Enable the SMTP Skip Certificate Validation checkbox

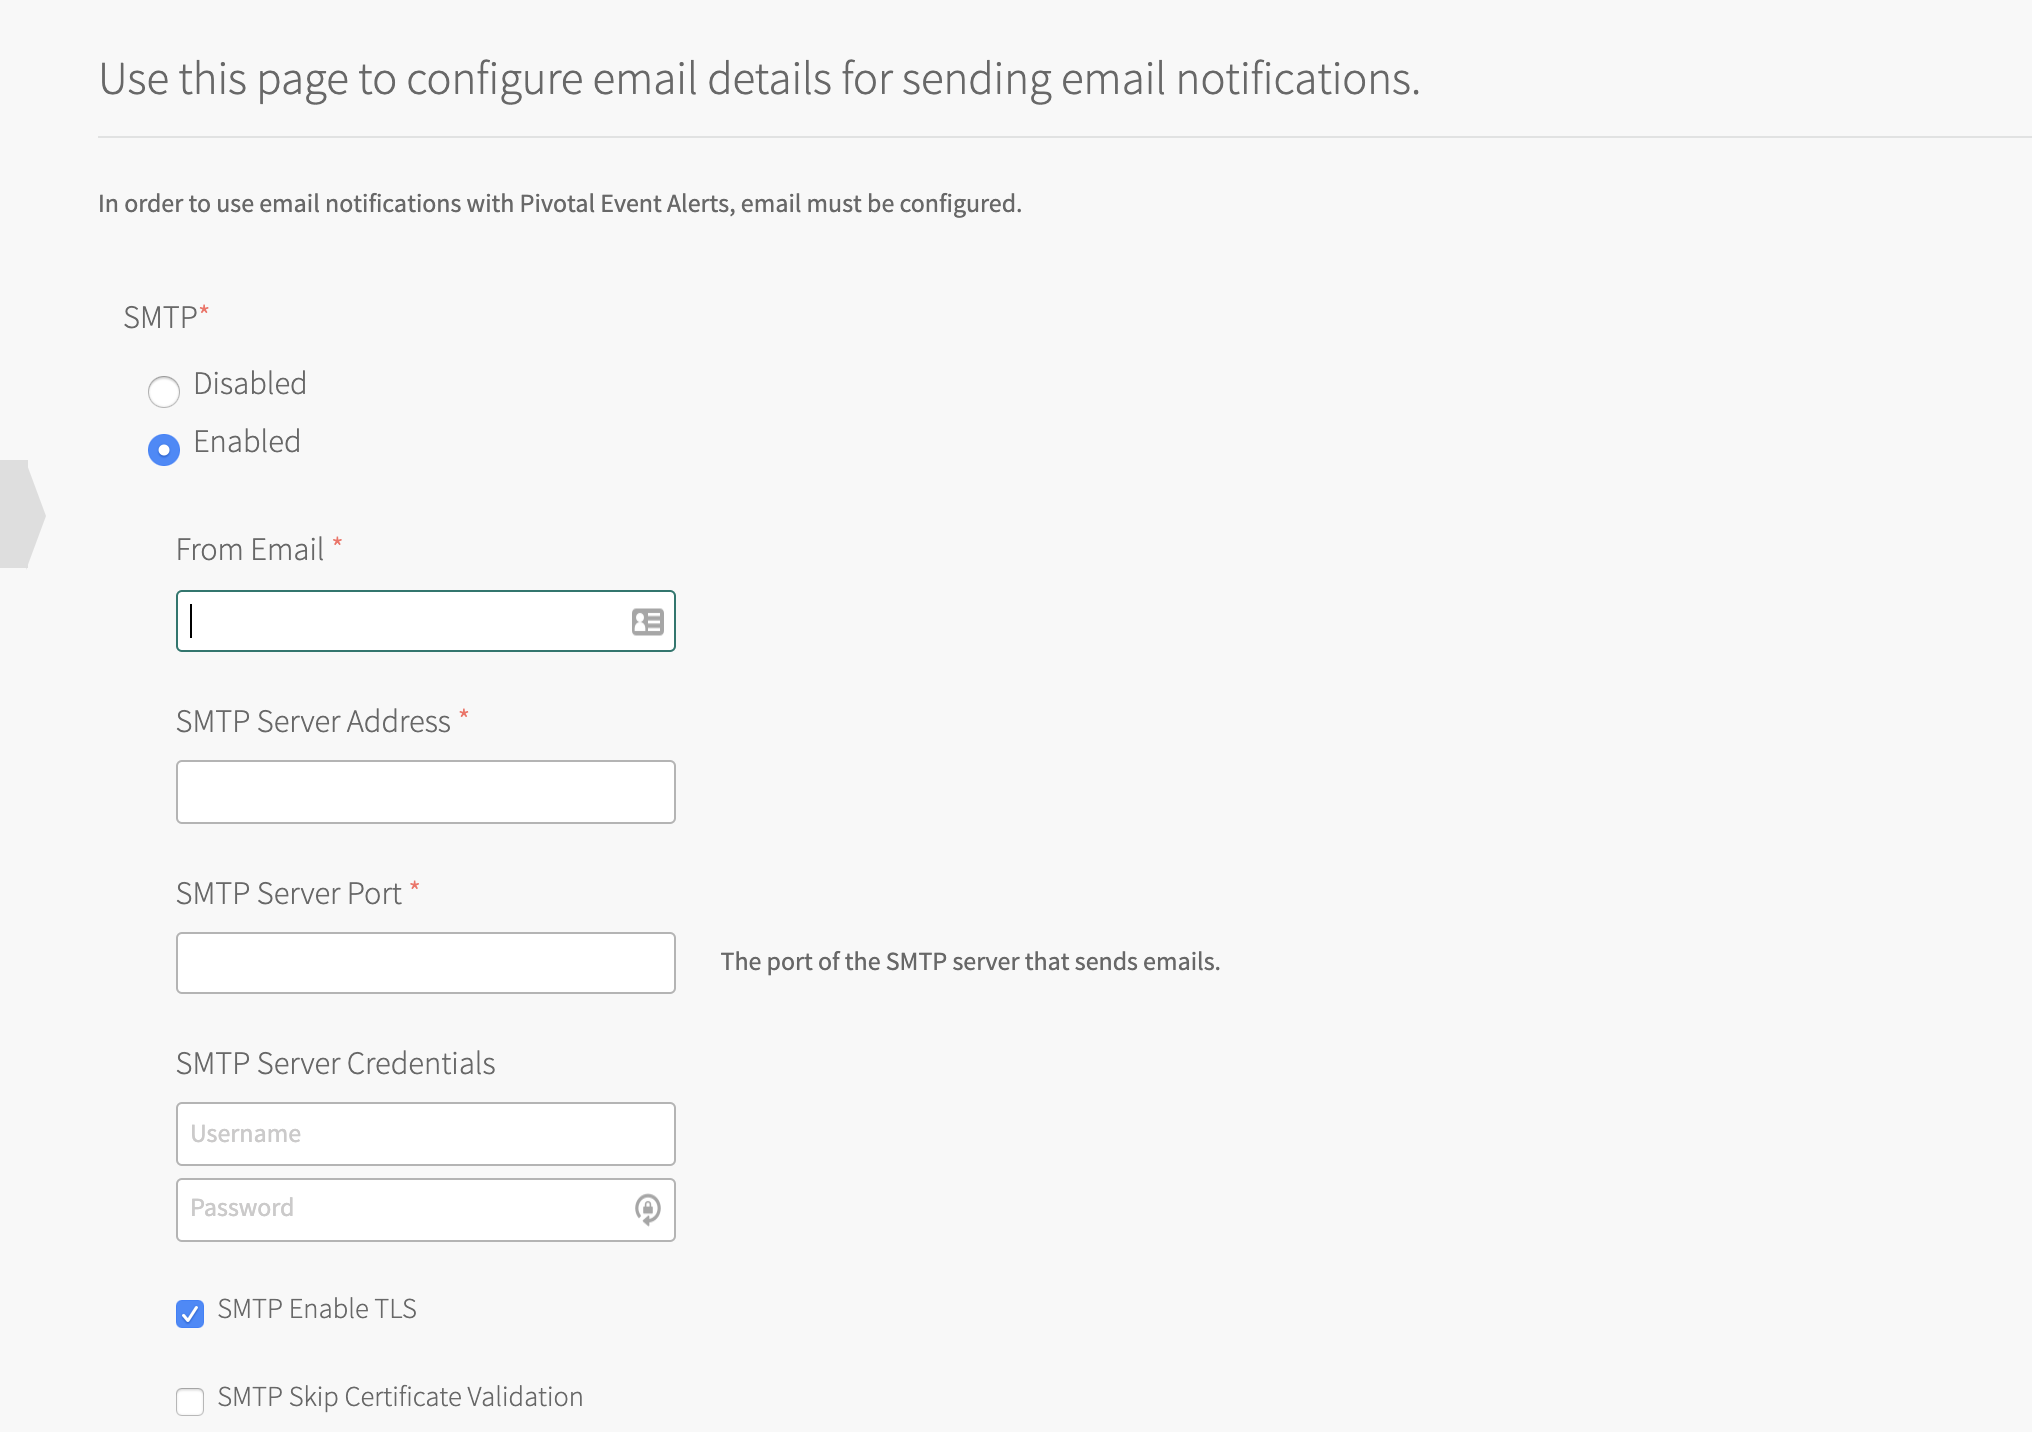click(x=190, y=1401)
